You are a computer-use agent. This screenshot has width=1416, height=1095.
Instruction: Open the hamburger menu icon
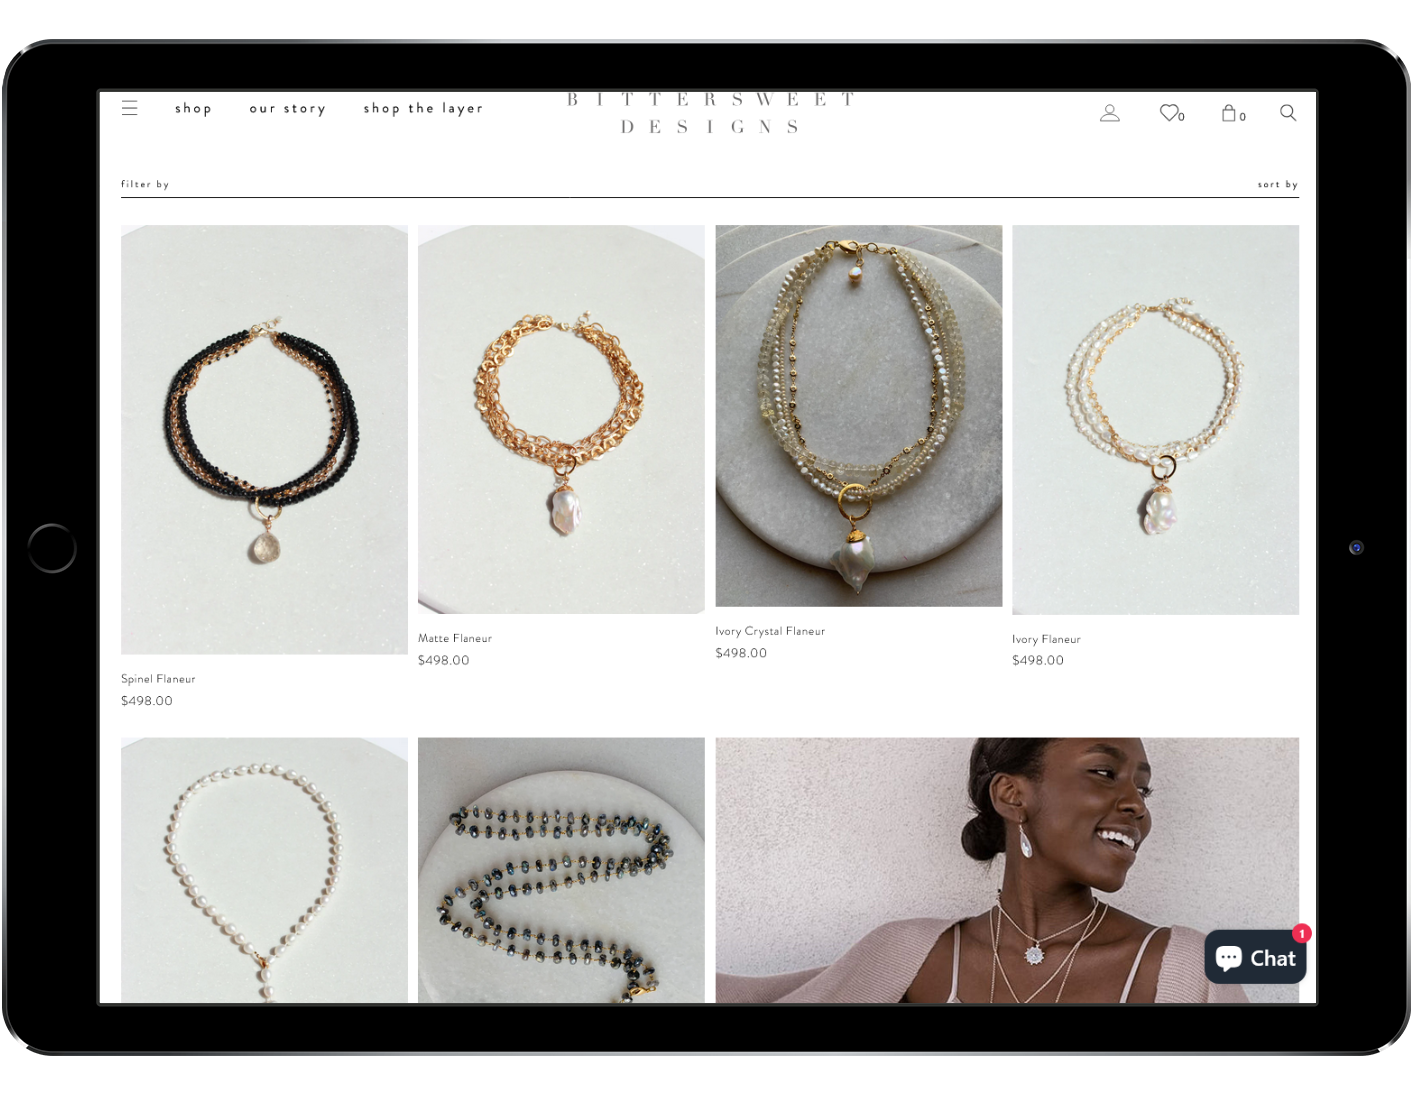click(x=130, y=108)
